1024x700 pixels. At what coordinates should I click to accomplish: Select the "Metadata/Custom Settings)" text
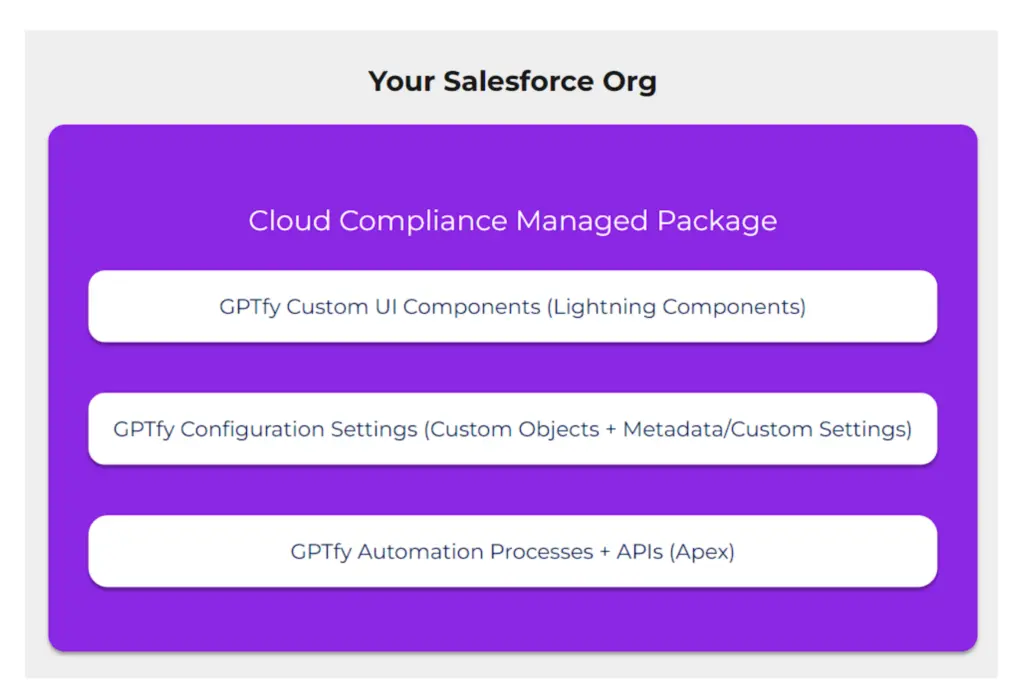point(767,429)
